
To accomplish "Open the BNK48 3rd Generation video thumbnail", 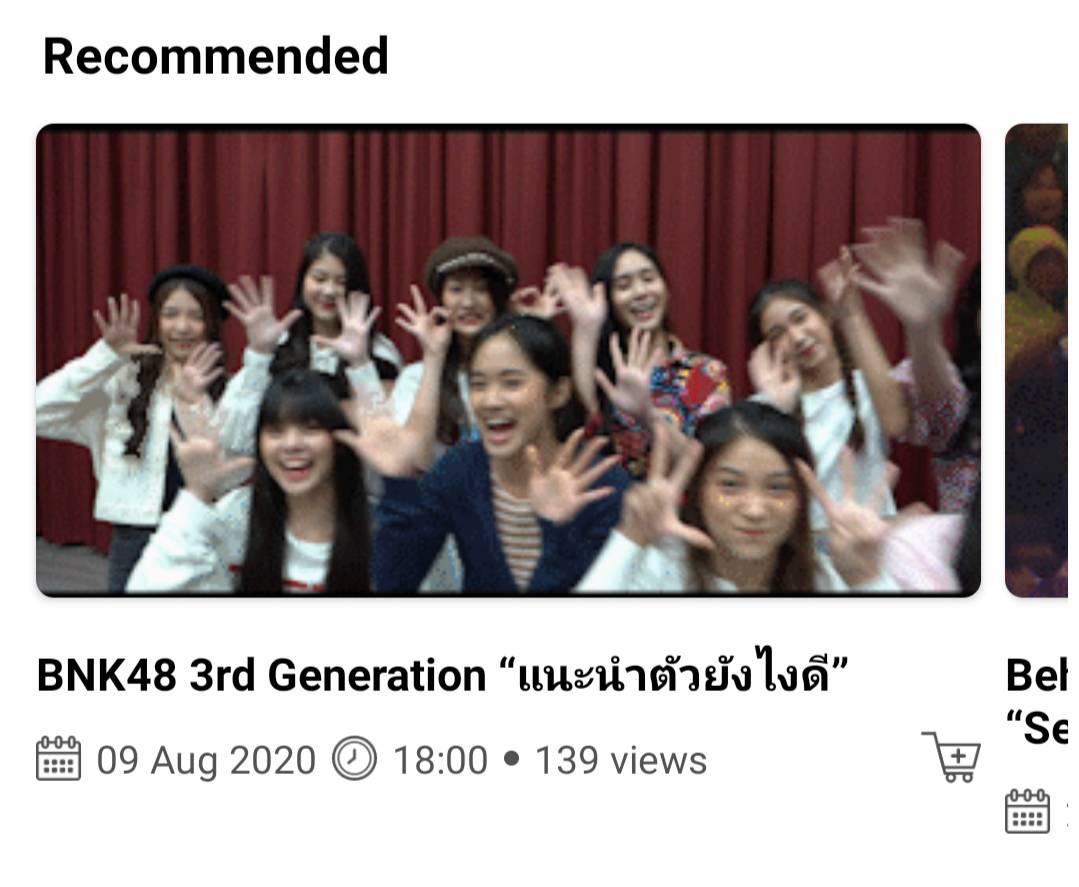I will point(509,361).
